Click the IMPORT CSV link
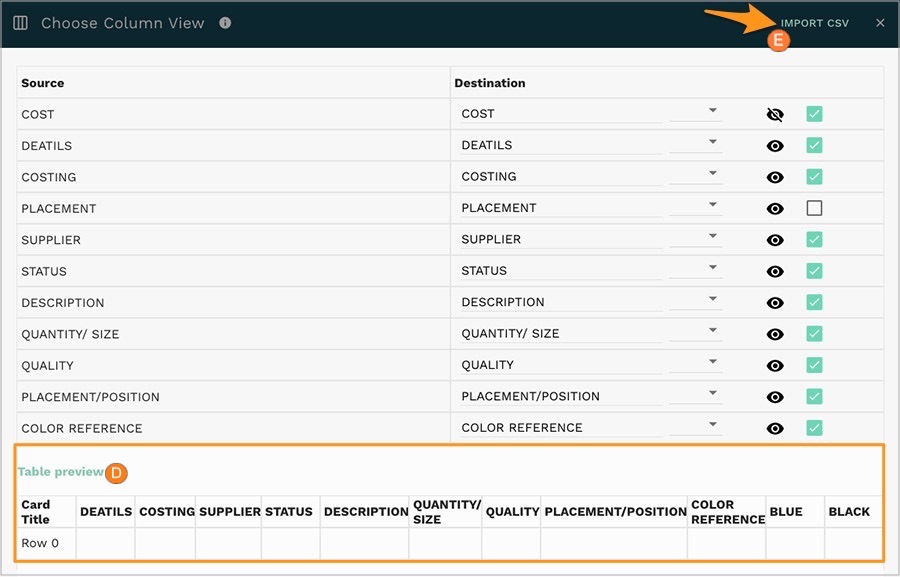This screenshot has width=900, height=577. 816,22
